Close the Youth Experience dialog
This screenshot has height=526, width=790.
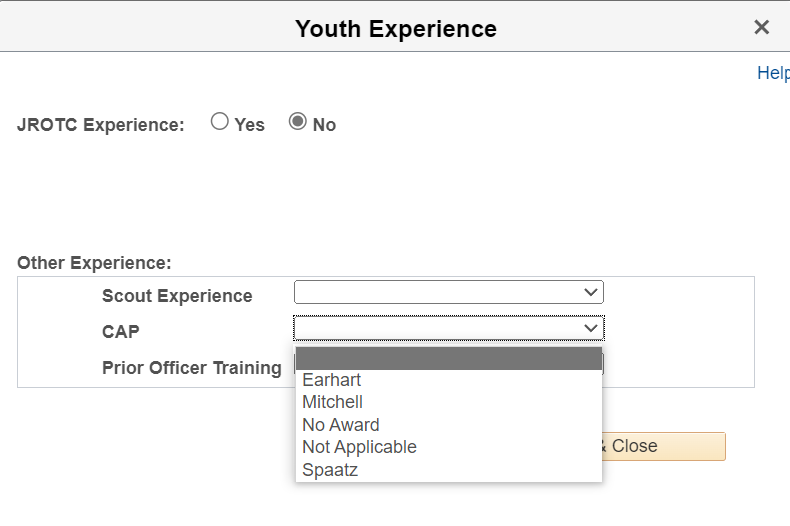coord(762,27)
